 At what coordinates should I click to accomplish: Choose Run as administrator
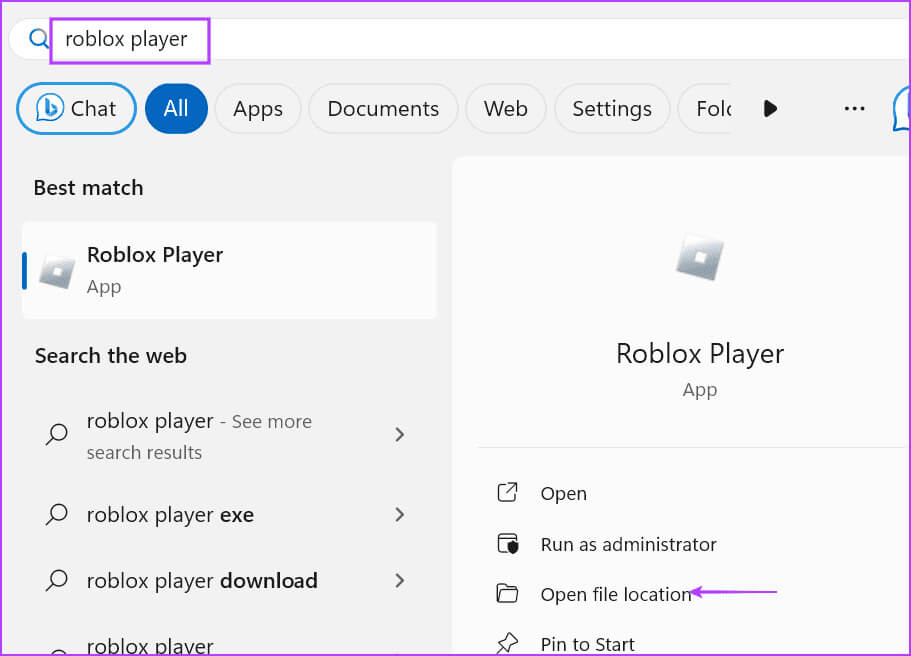coord(628,544)
